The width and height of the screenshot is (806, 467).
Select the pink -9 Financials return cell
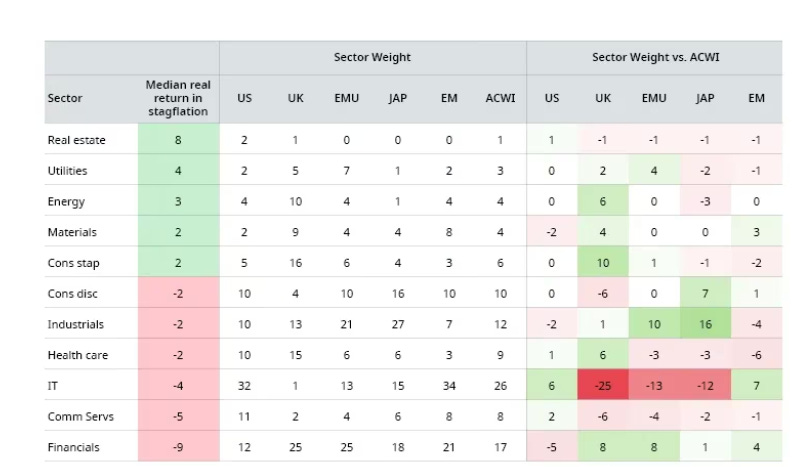pyautogui.click(x=178, y=446)
